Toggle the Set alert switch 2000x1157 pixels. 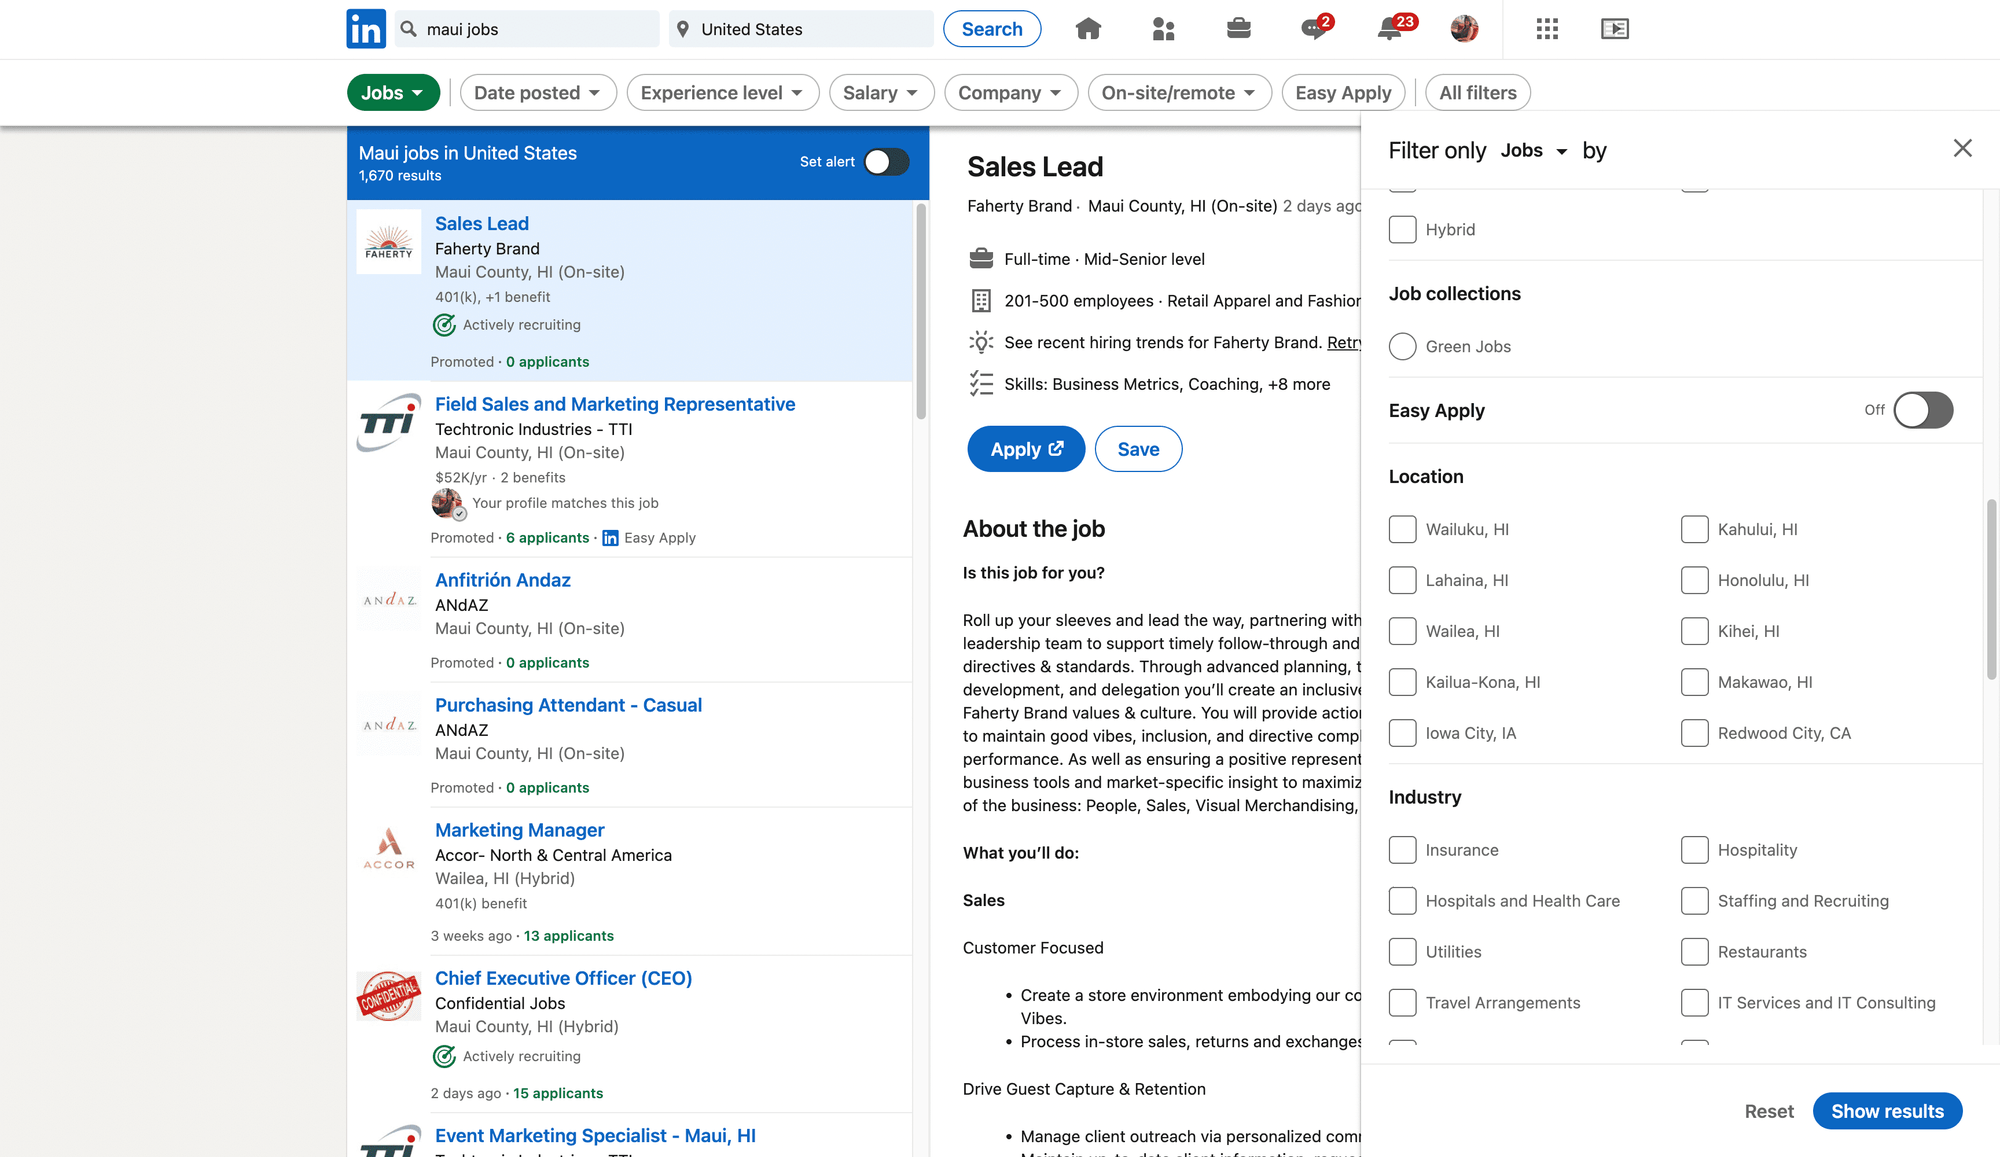(886, 162)
